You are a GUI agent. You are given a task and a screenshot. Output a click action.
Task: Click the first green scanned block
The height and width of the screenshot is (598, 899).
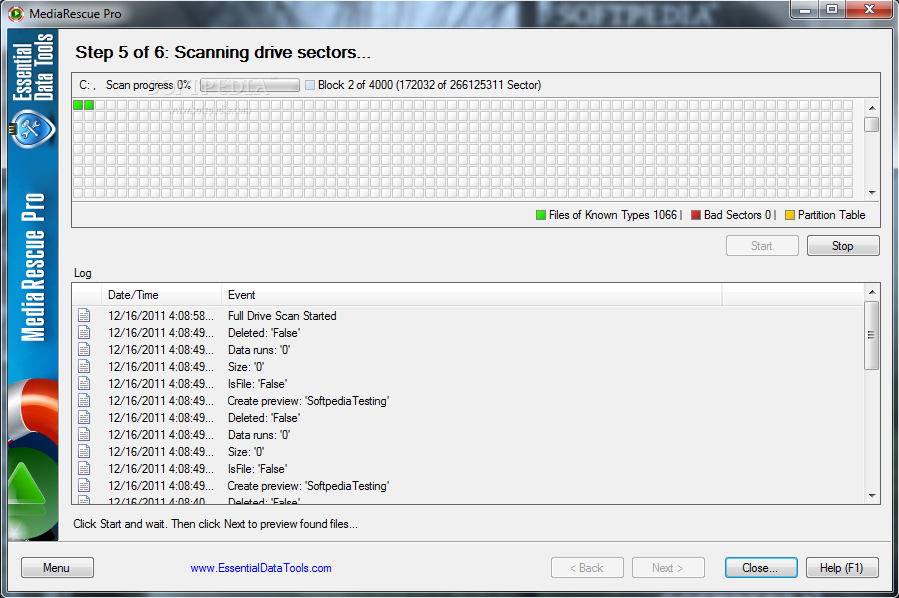[78, 105]
